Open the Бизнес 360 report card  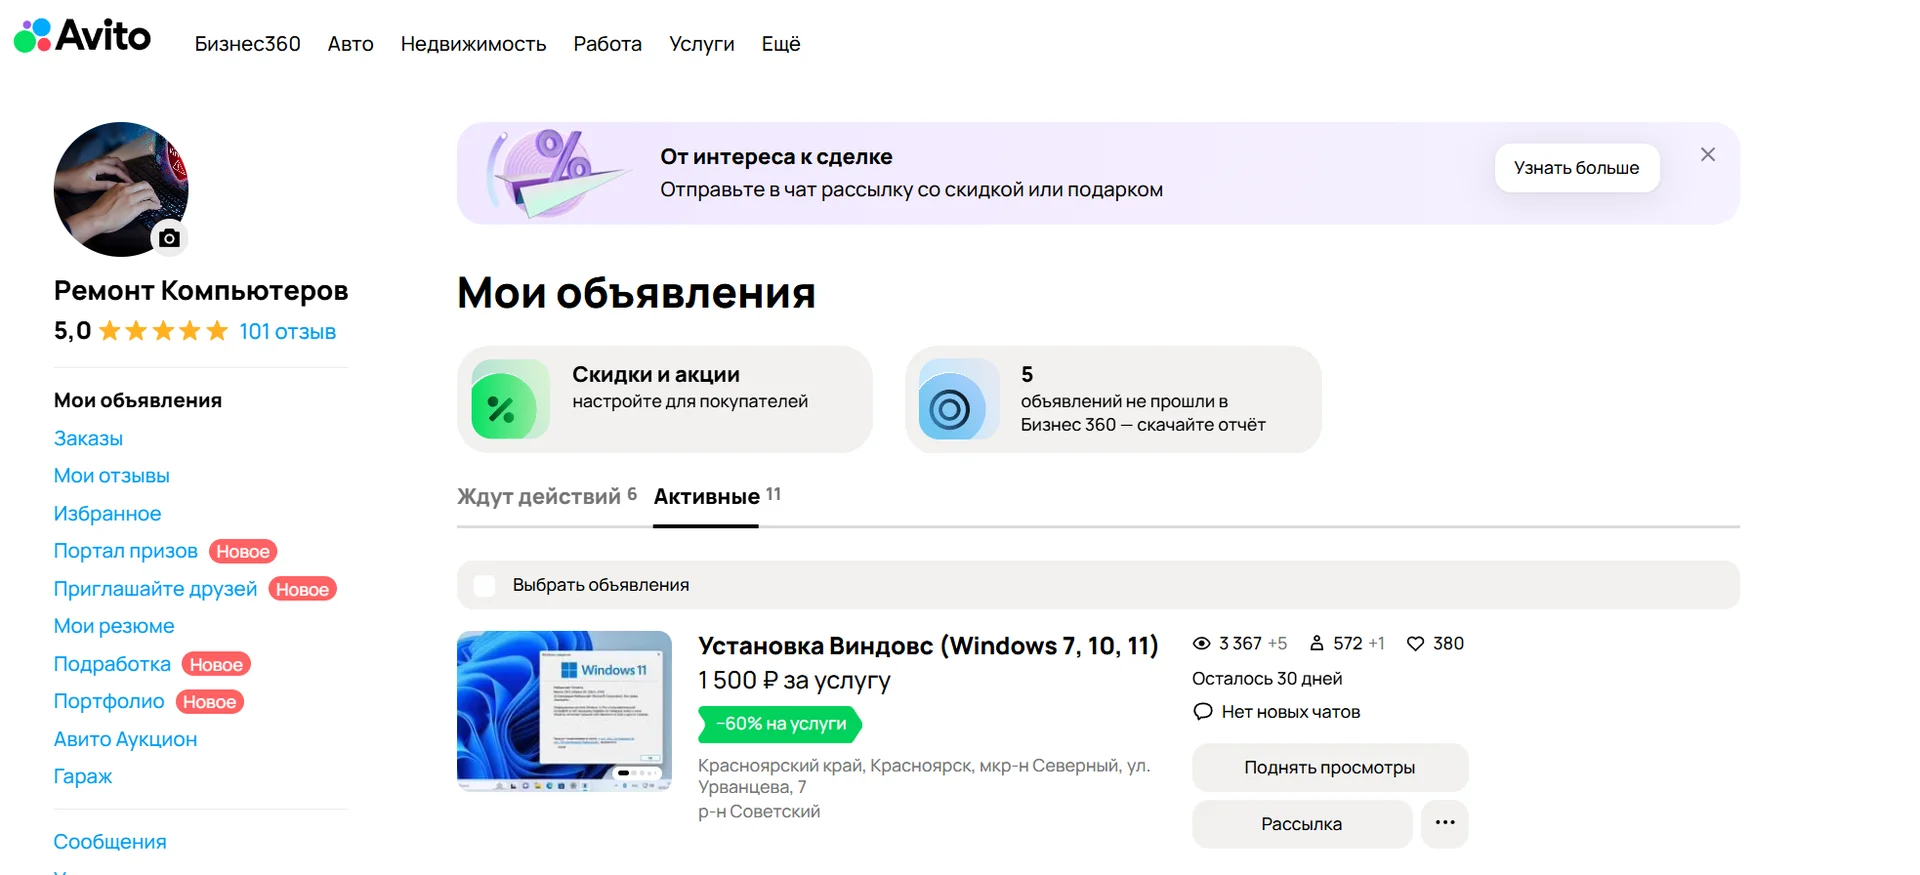point(1113,399)
